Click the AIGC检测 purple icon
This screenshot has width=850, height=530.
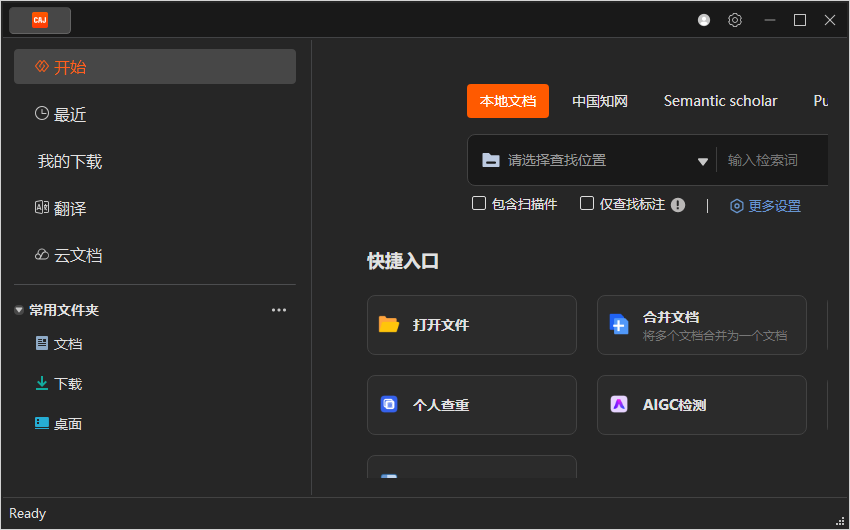click(x=619, y=404)
